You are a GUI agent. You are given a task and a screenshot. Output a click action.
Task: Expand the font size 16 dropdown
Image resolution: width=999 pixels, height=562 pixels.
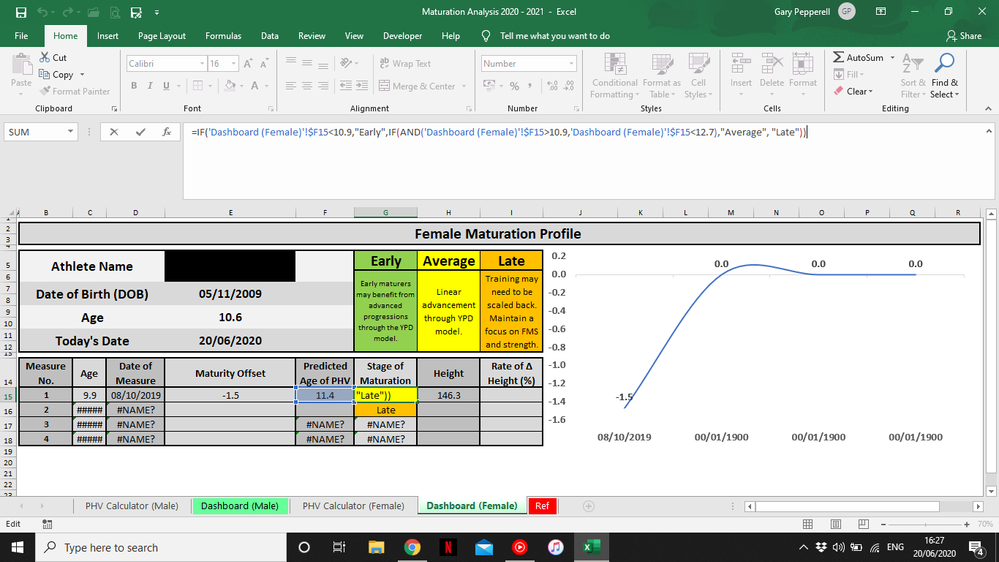pos(234,64)
